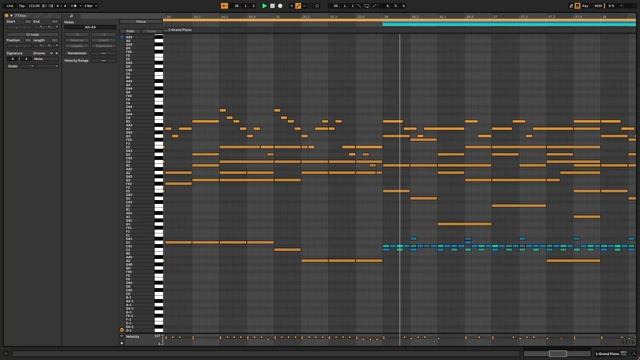640x360 pixels.
Task: Click the Stop button in the transport
Action: point(272,6)
